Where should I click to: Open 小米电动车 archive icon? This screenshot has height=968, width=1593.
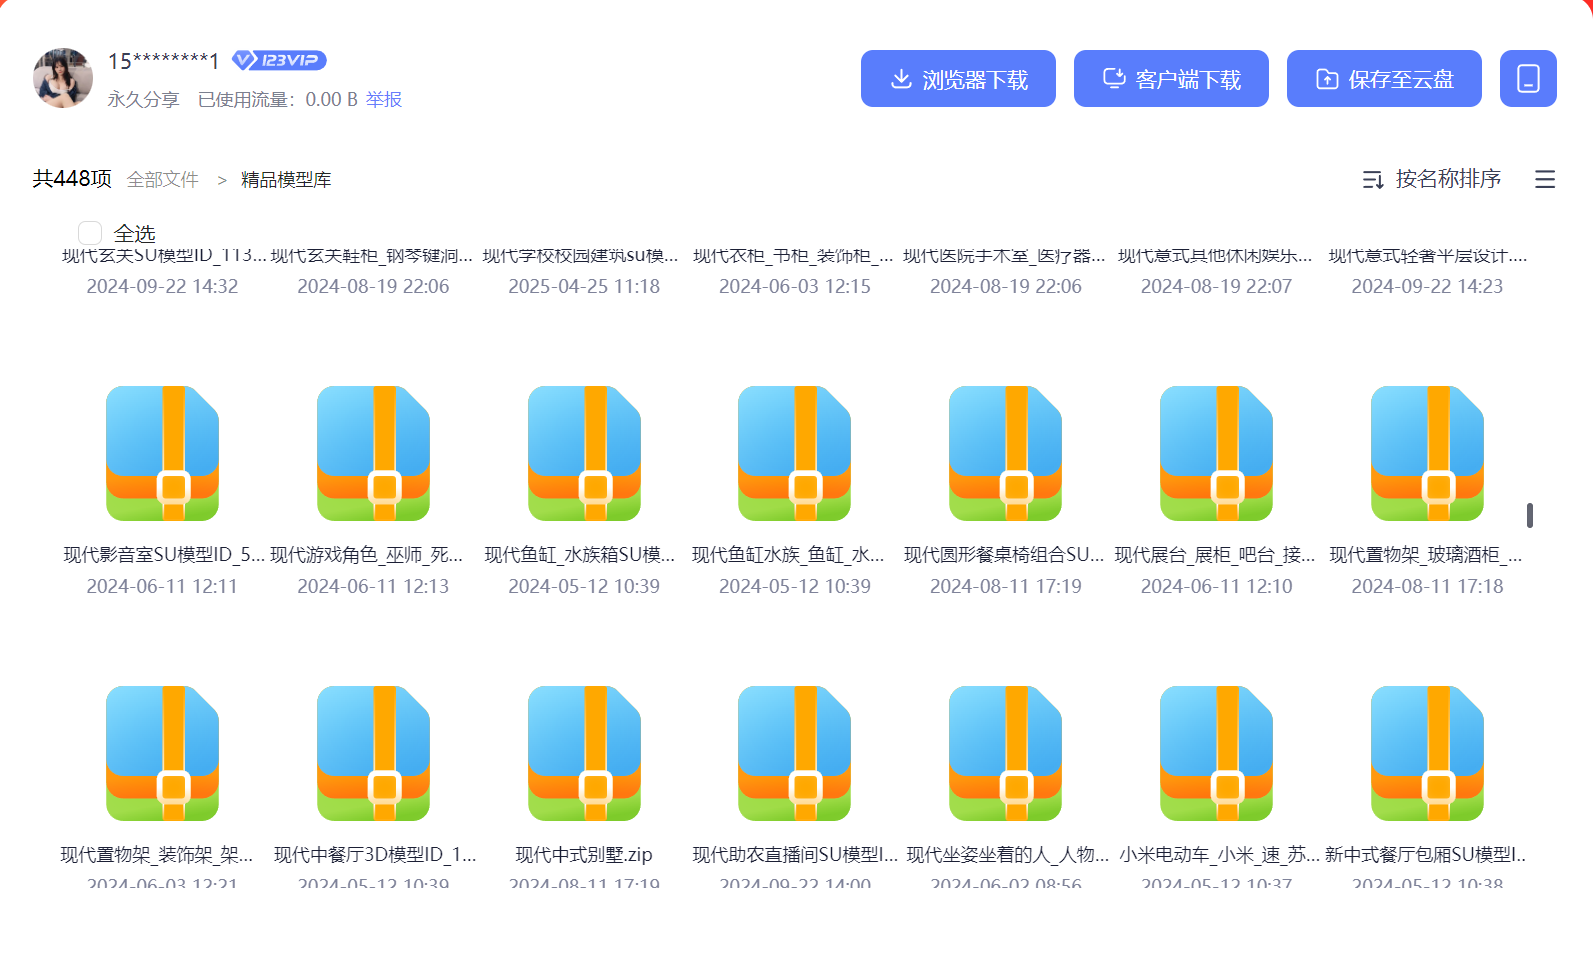pyautogui.click(x=1216, y=753)
